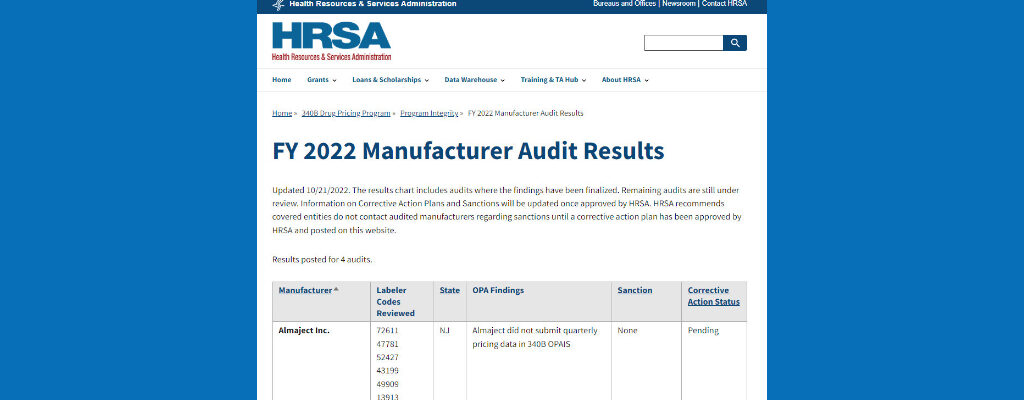Open the 340B Drug Pricing Program breadcrumb
1024x400 pixels.
(x=345, y=113)
